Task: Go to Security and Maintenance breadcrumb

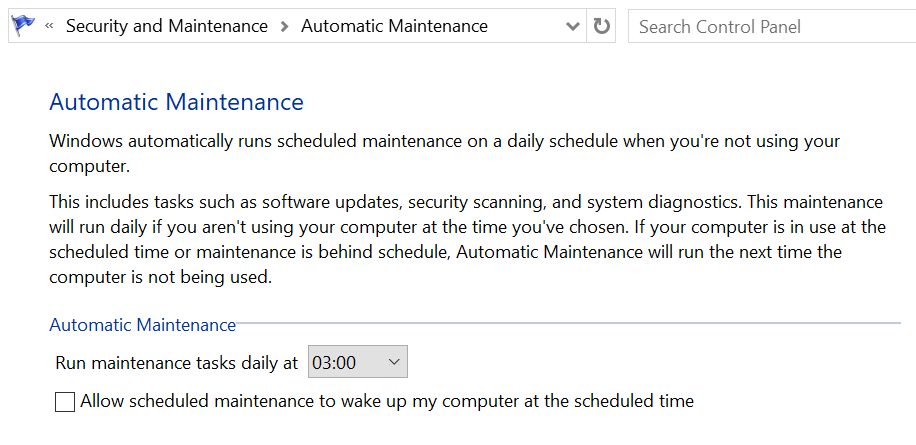Action: point(167,27)
